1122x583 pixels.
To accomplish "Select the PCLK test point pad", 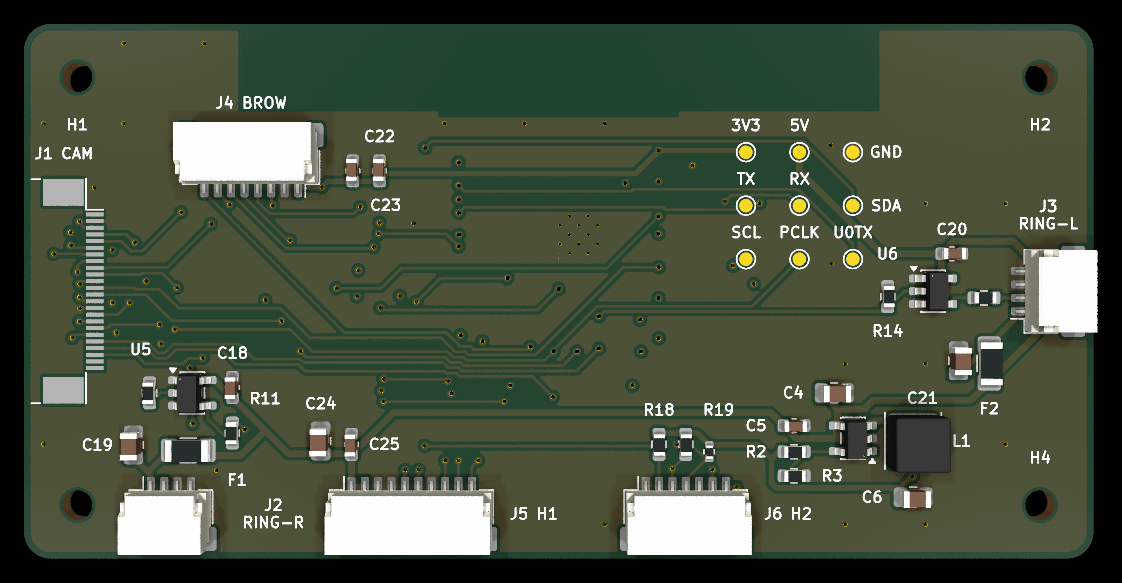I will pyautogui.click(x=799, y=259).
